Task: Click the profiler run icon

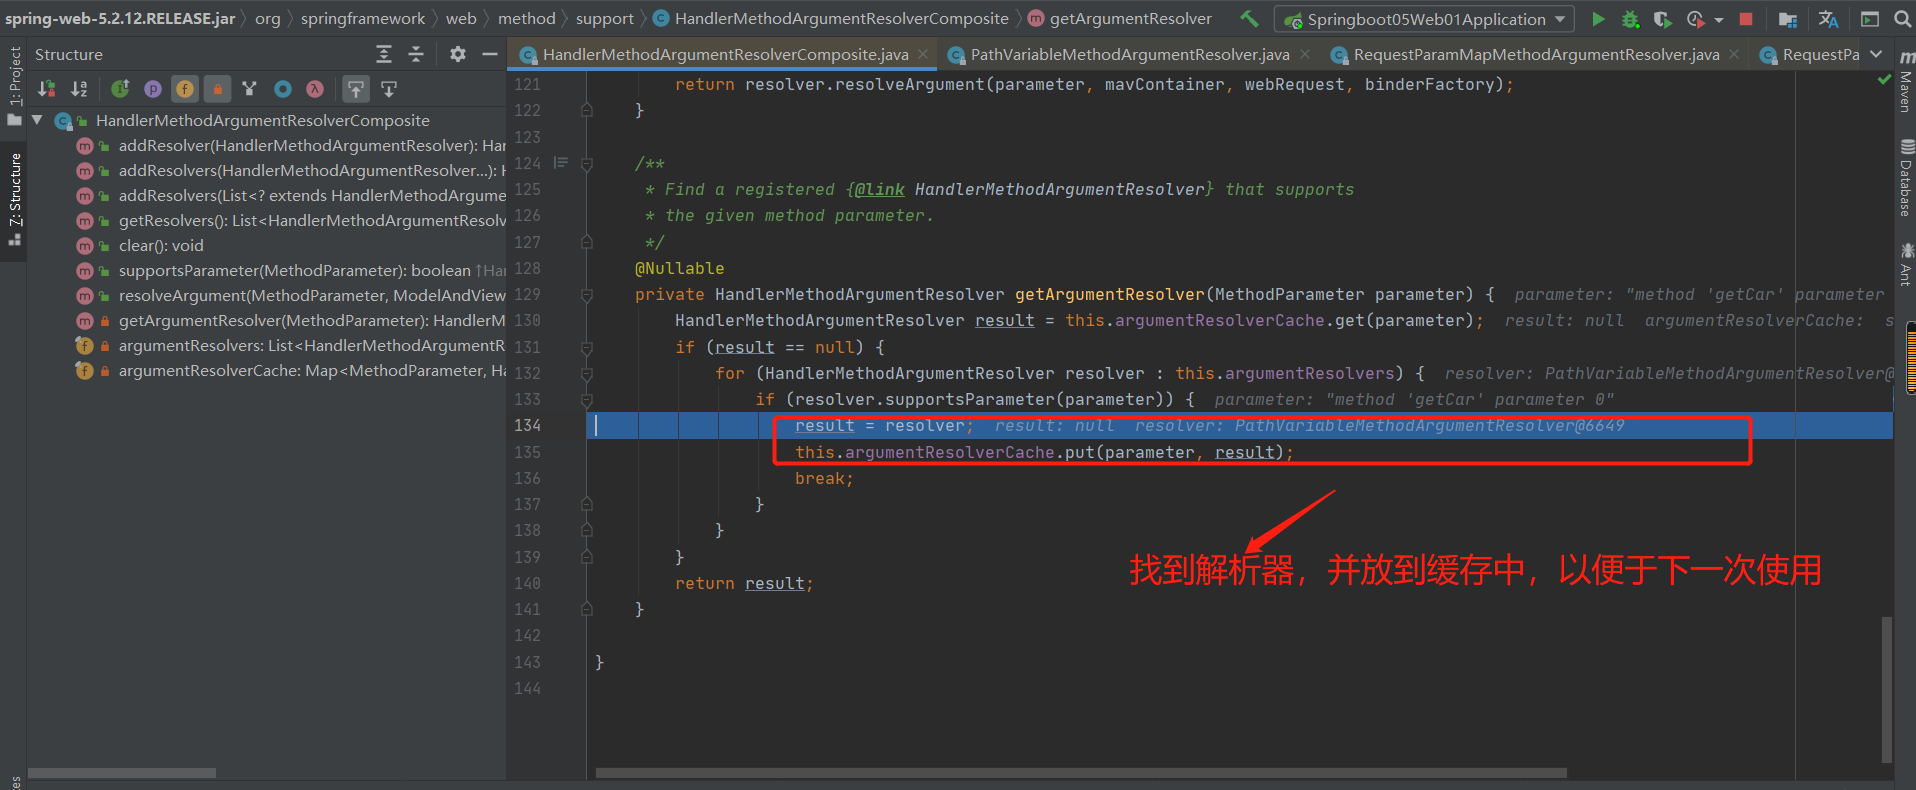Action: coord(1695,19)
